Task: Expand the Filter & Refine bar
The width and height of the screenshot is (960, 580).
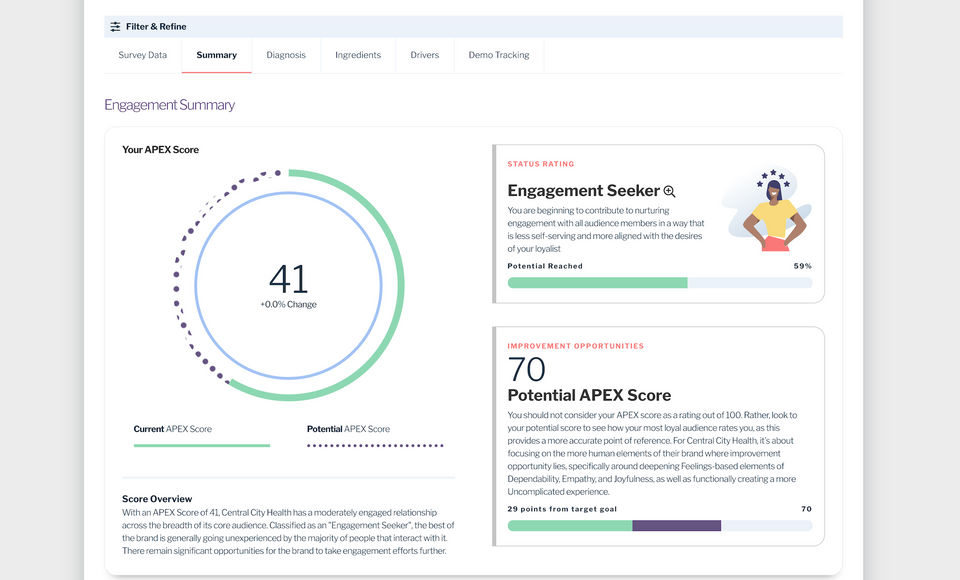Action: 473,27
